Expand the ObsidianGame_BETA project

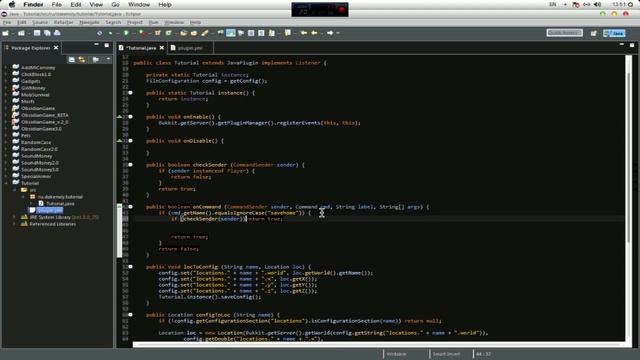(x=6, y=115)
